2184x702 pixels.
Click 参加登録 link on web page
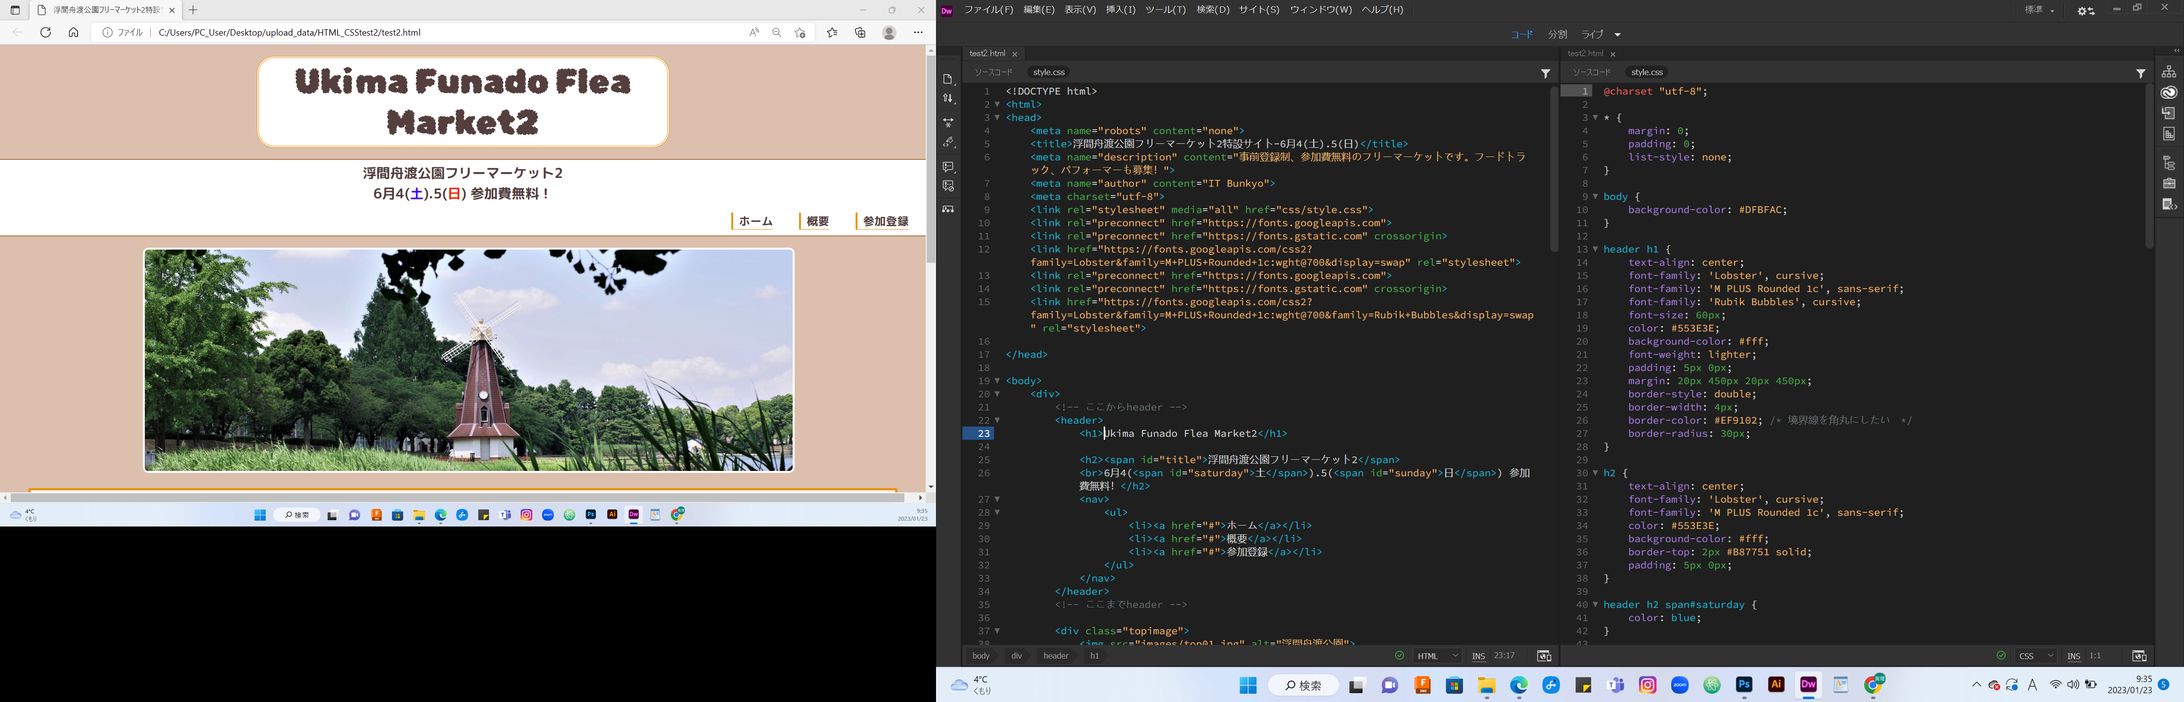click(x=885, y=222)
